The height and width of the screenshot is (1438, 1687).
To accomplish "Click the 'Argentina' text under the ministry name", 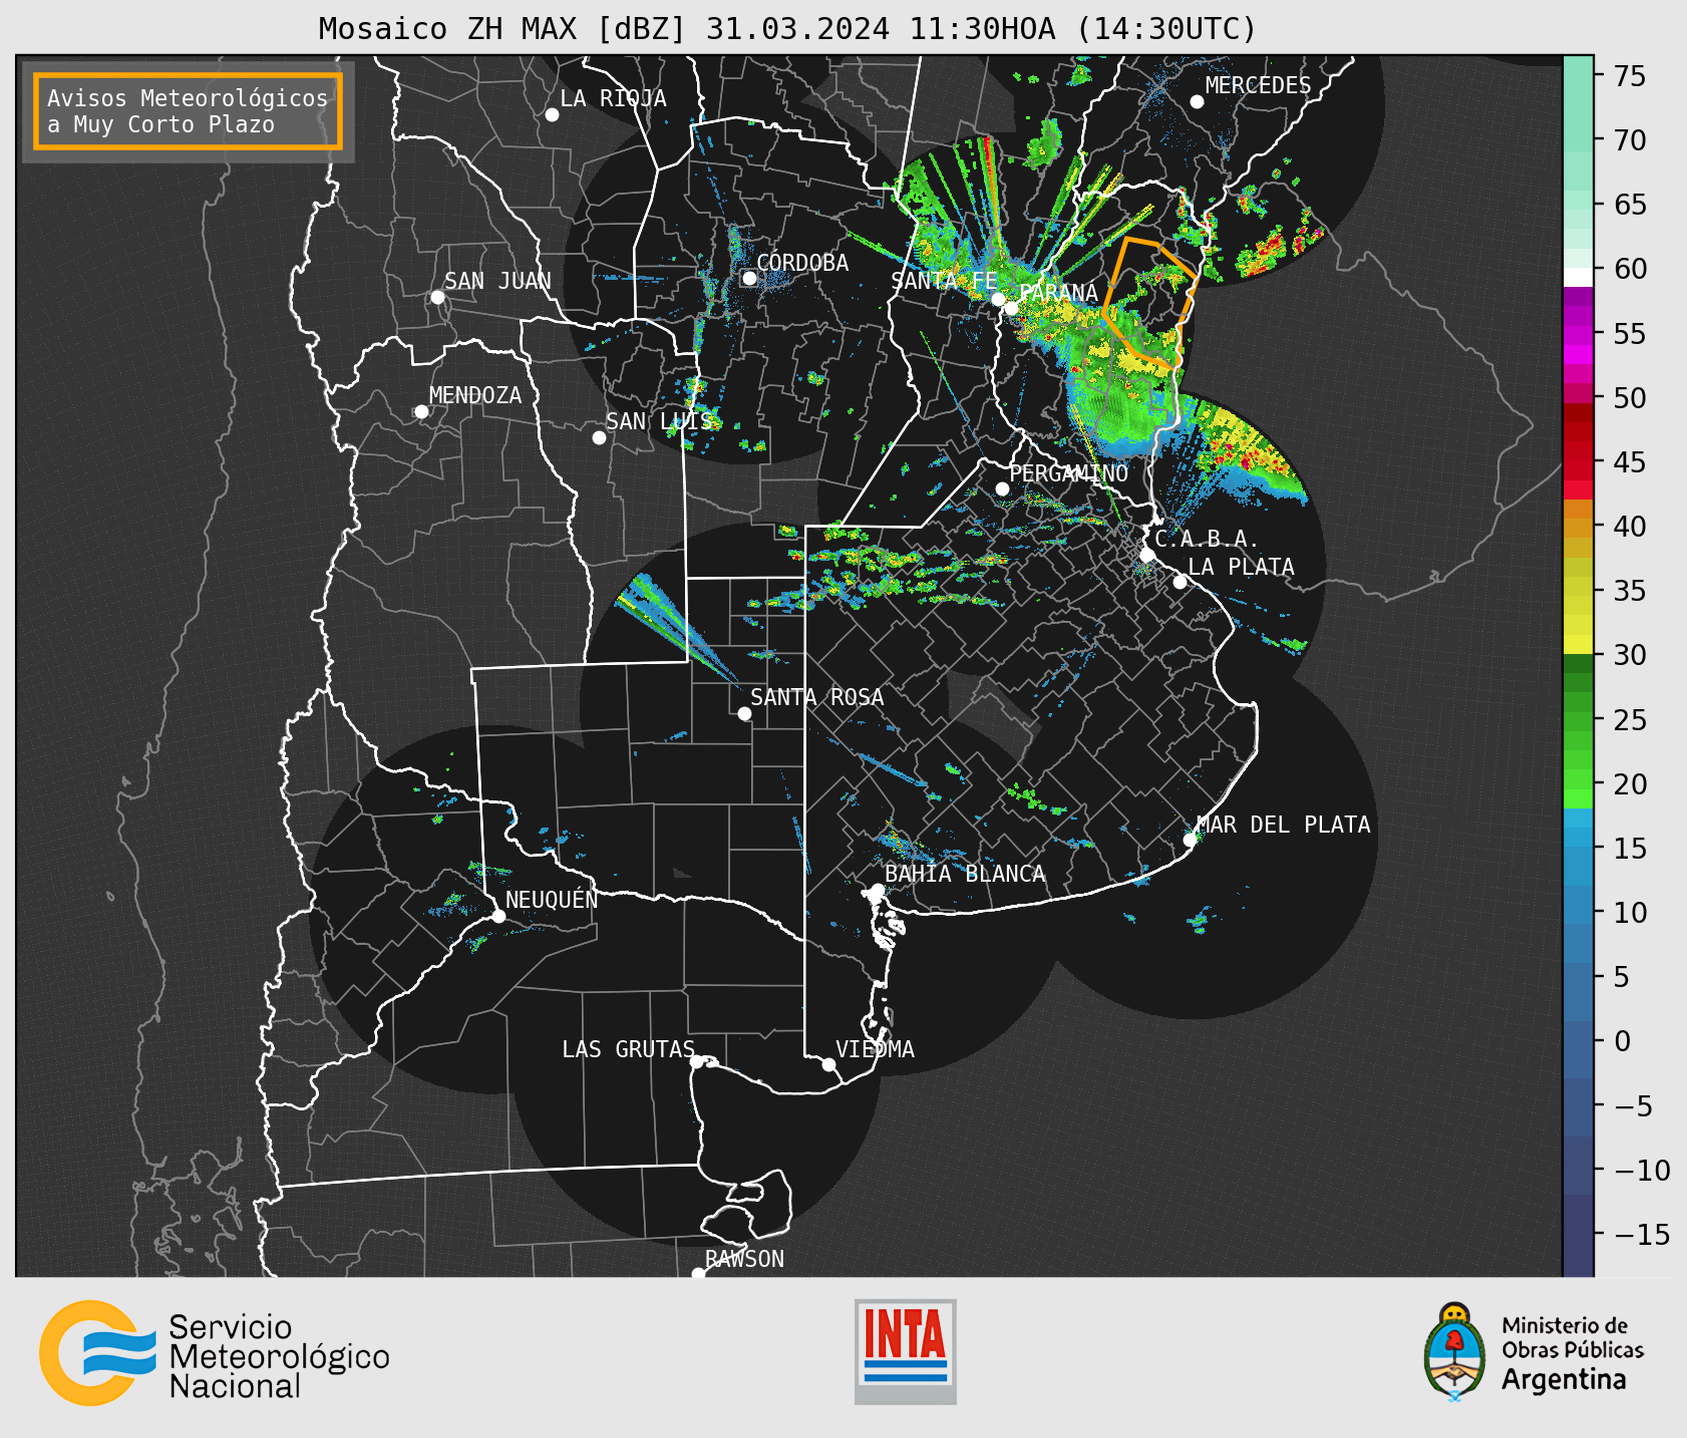I will click(x=1563, y=1381).
